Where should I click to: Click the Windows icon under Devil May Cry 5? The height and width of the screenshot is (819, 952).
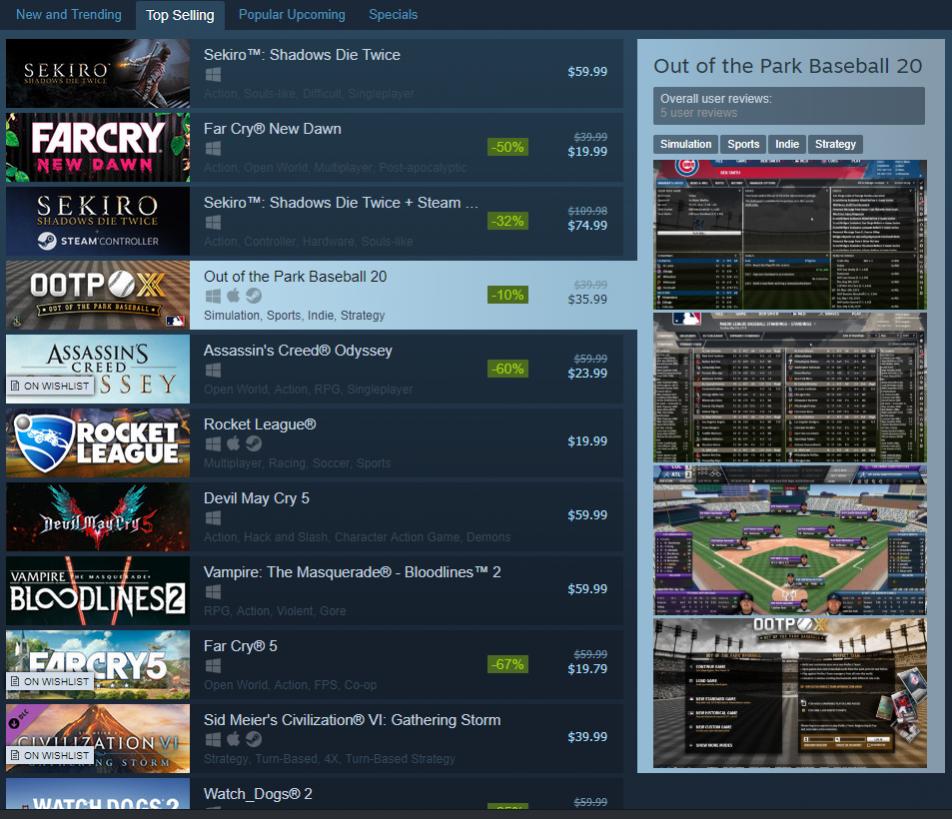(212, 518)
